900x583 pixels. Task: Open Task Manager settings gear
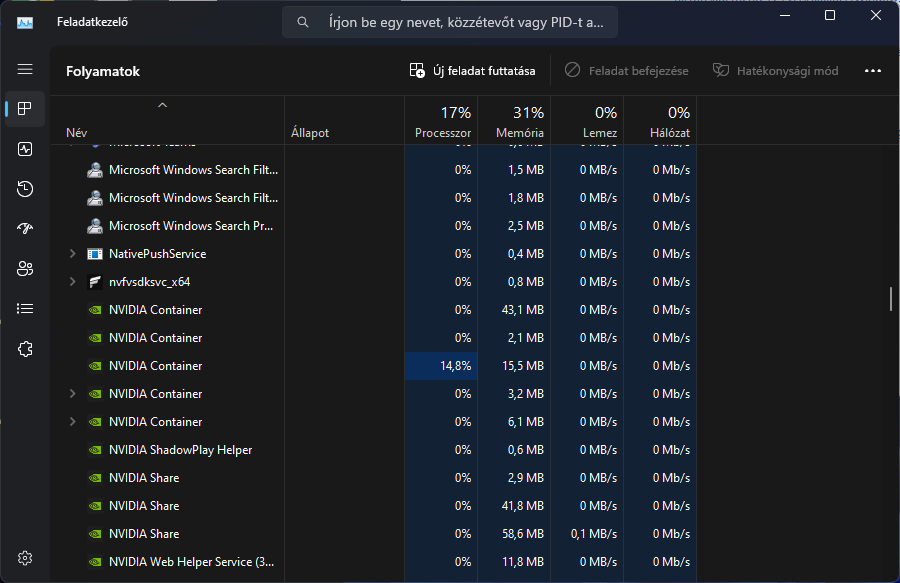pyautogui.click(x=25, y=558)
